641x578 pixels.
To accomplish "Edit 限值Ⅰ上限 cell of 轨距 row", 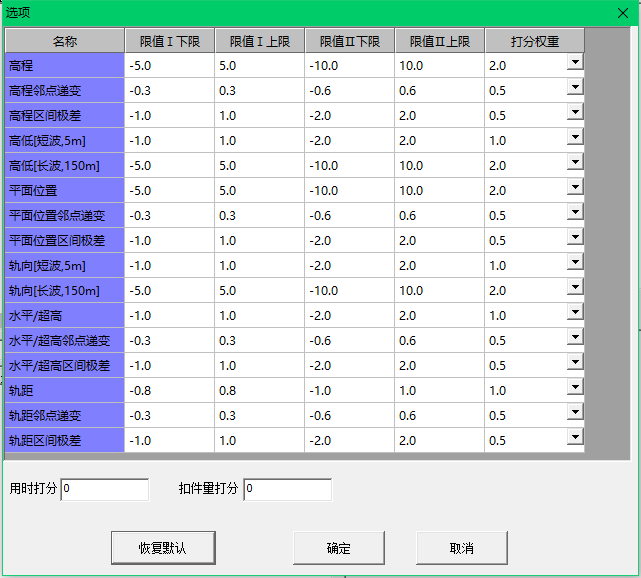I will (260, 390).
